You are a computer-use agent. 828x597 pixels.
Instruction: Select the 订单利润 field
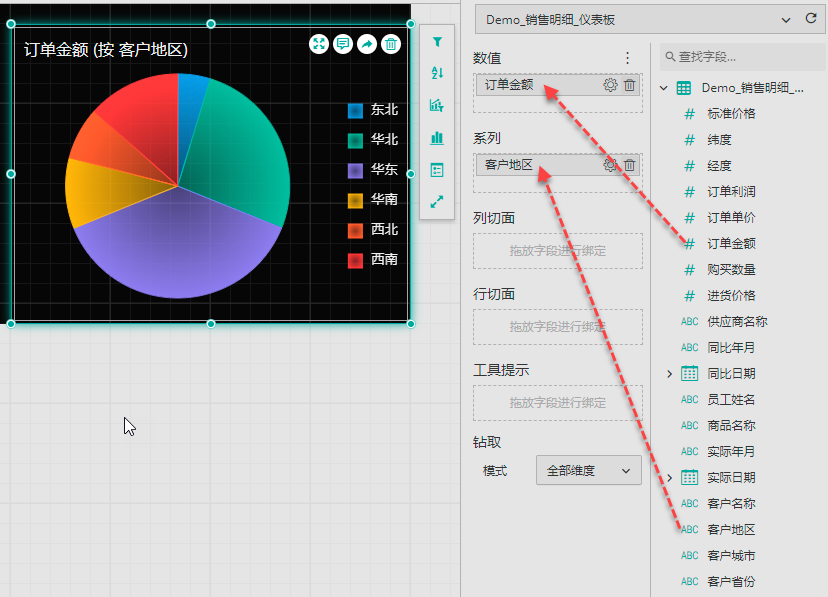pos(731,192)
